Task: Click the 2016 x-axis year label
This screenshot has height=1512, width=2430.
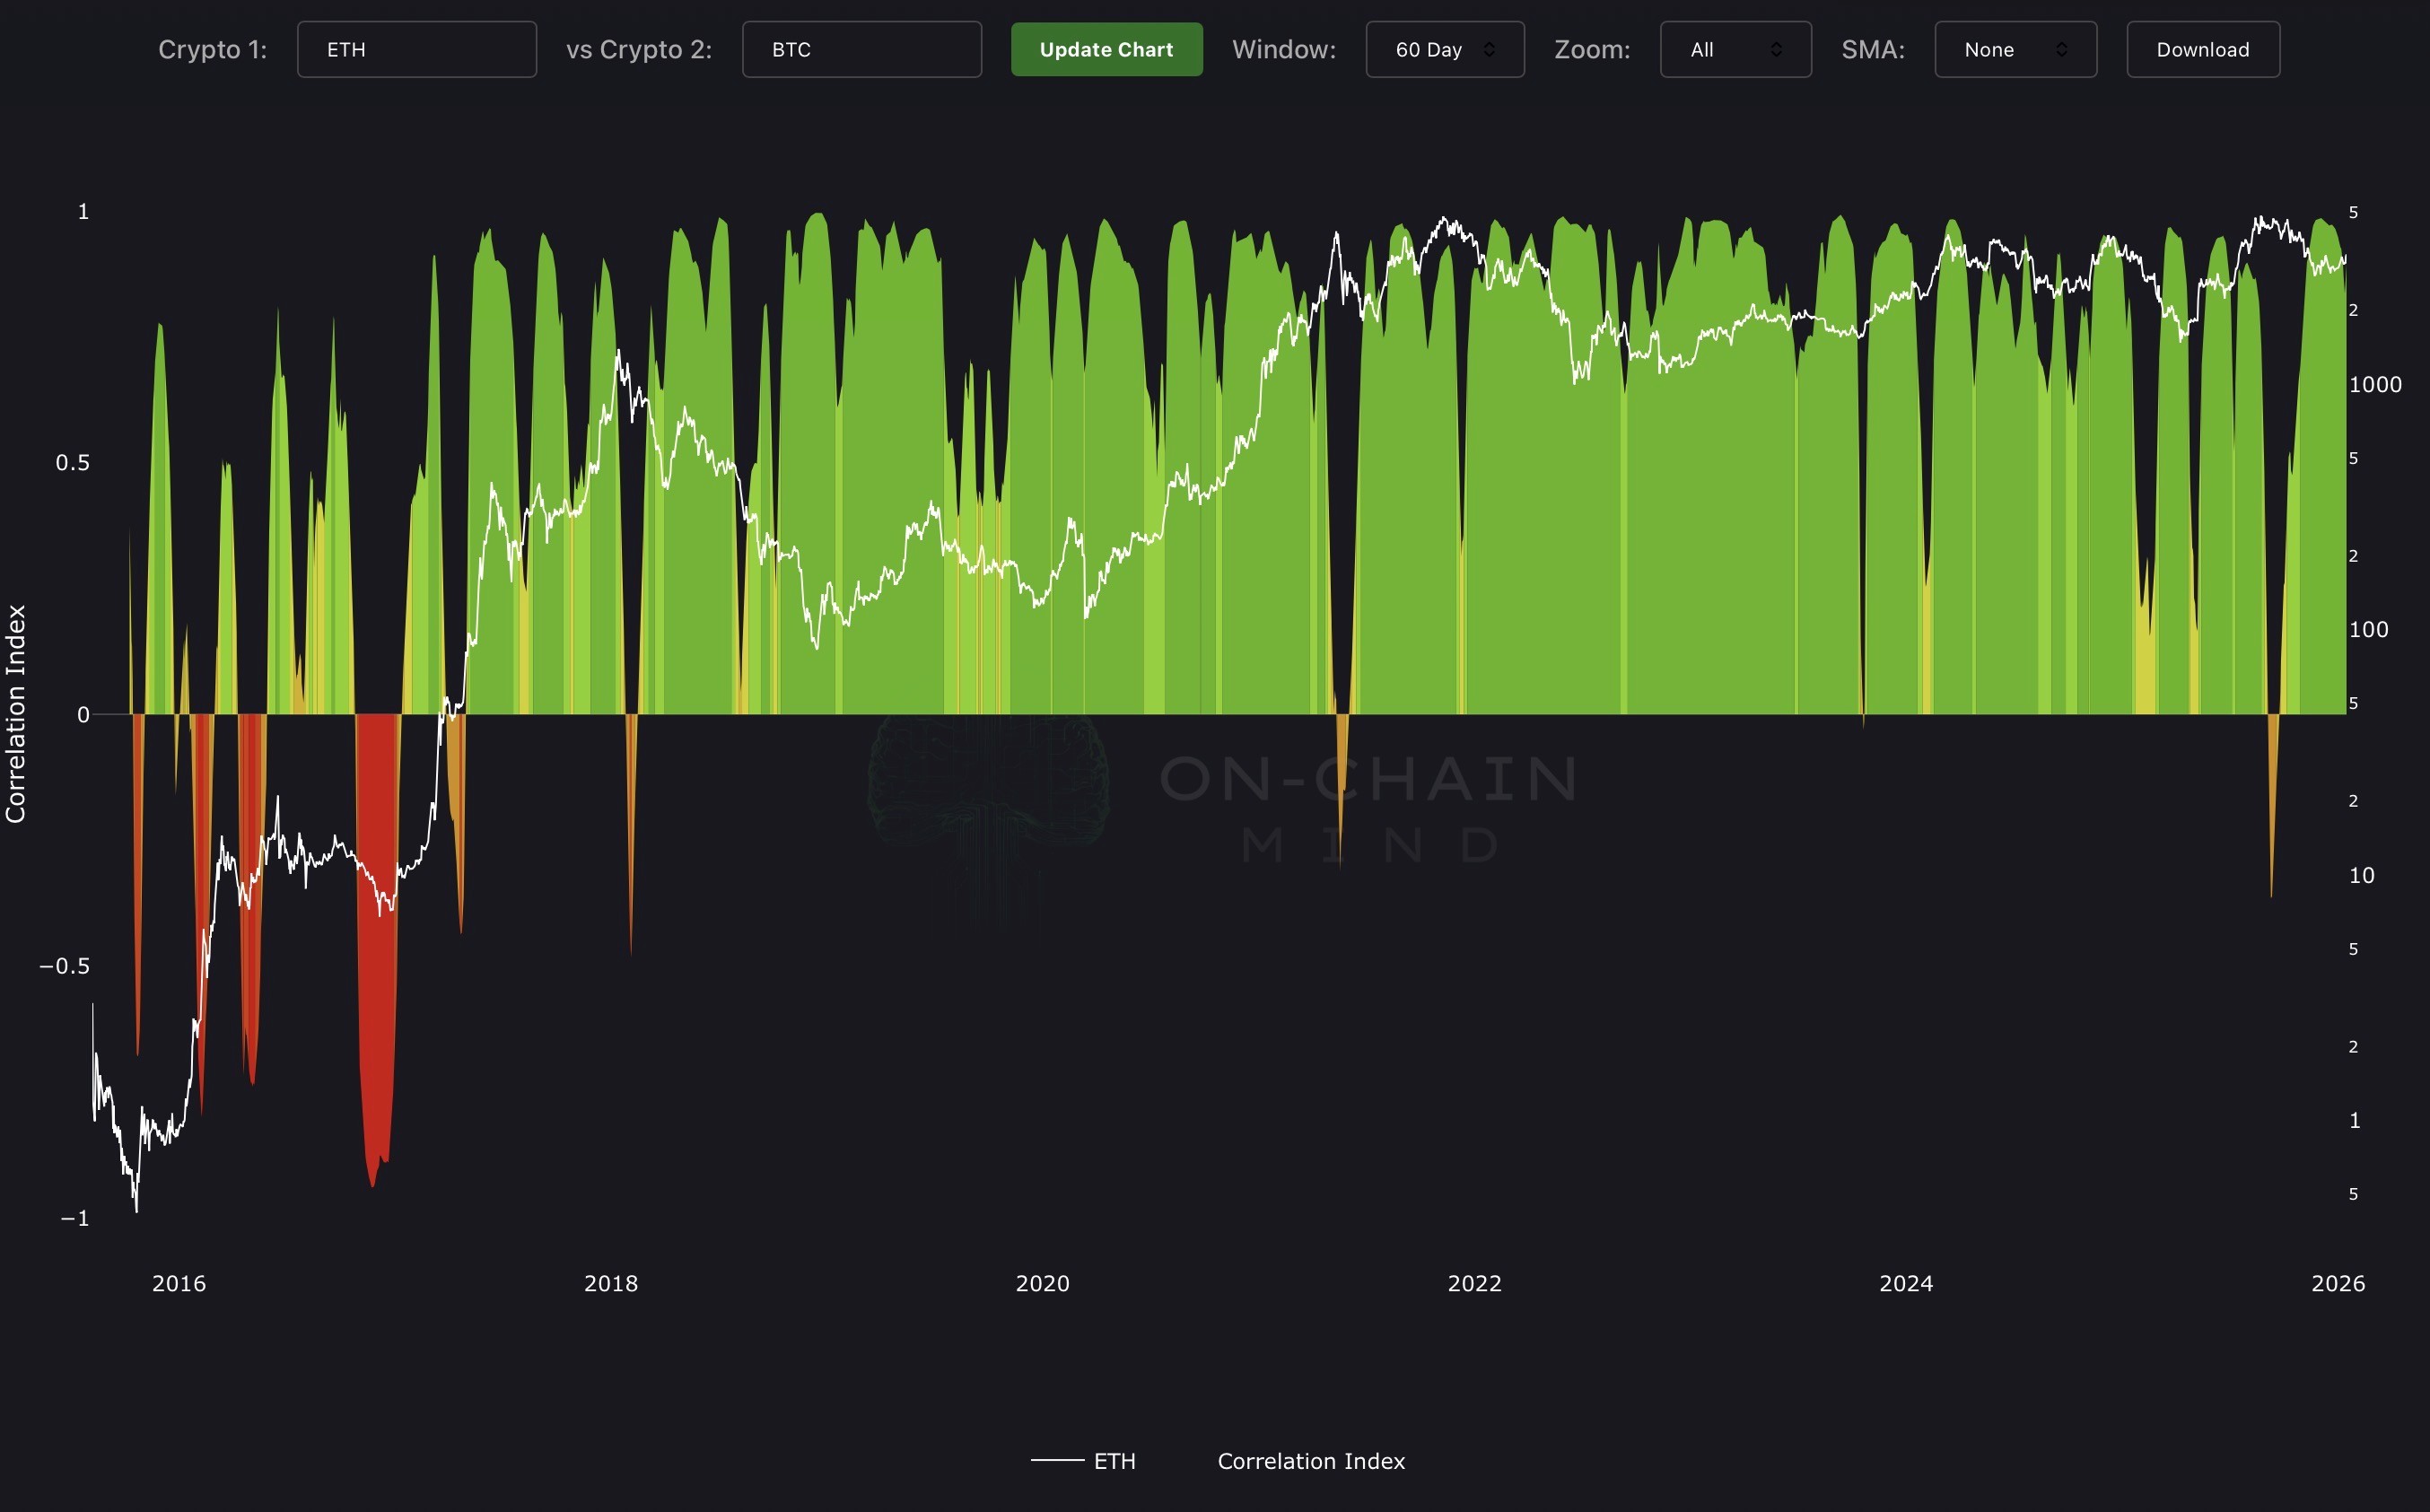Action: (x=179, y=1283)
